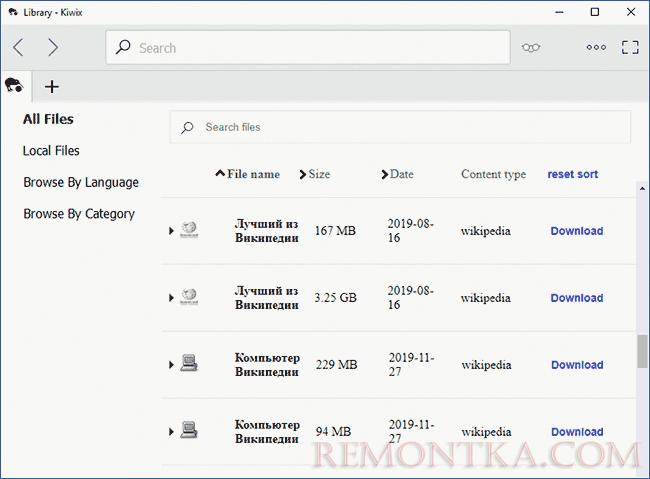Select the Kiwix library tab with bird icon

click(x=14, y=85)
